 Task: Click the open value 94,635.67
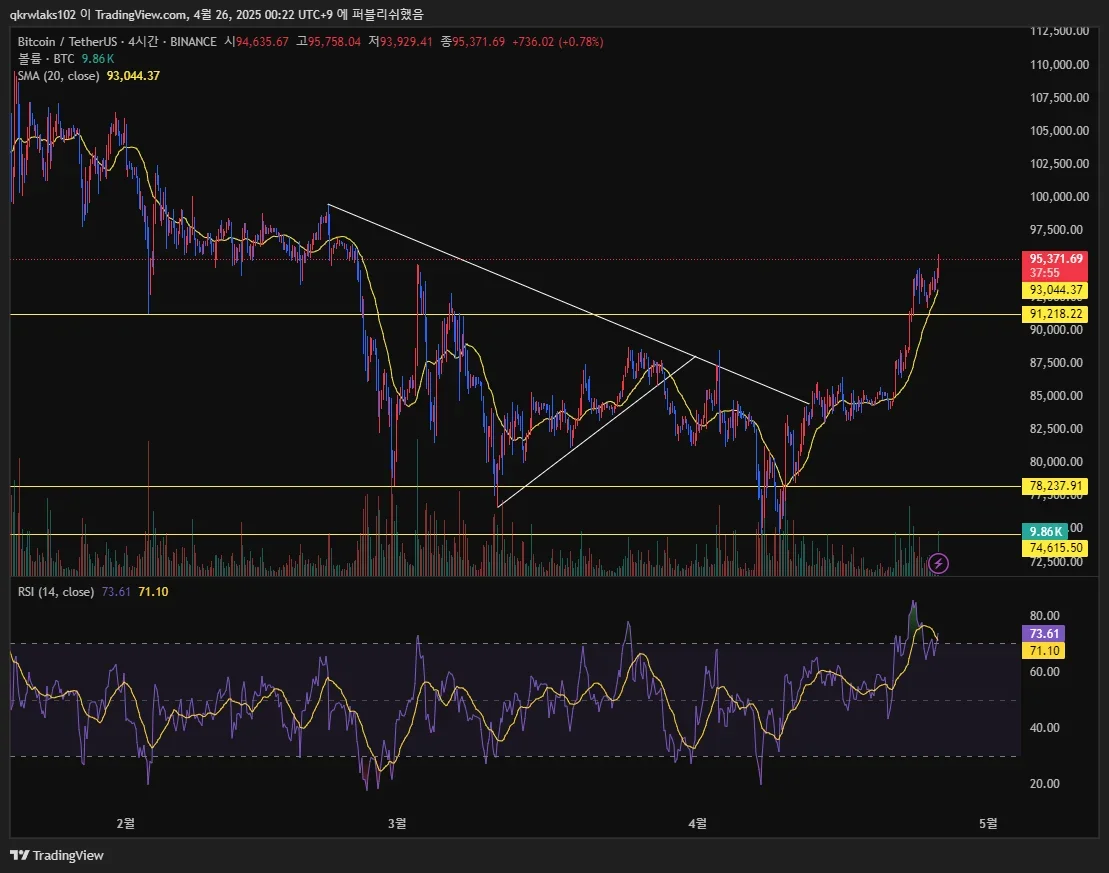click(x=262, y=42)
